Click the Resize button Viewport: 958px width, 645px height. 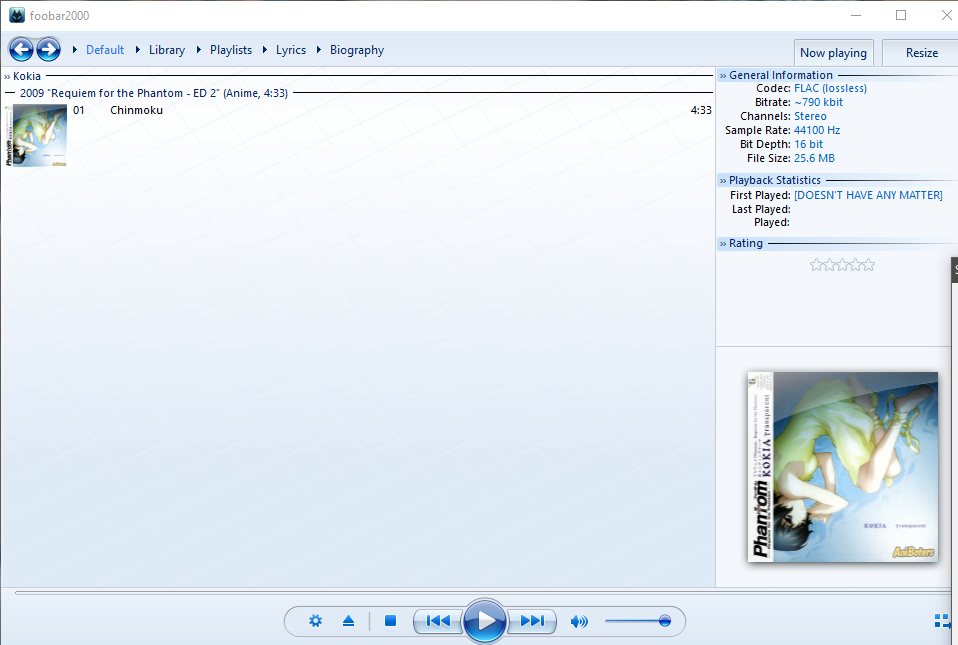click(x=921, y=53)
